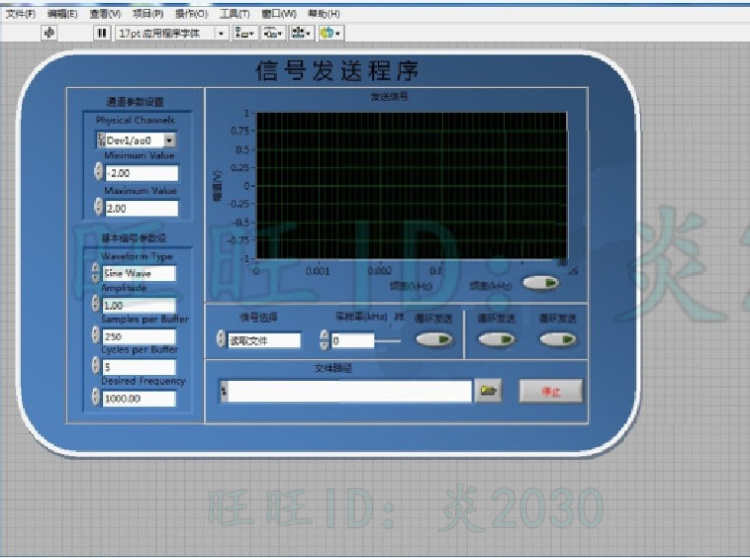
Task: Click the Minimum Value stepper arrows
Action: (99, 171)
